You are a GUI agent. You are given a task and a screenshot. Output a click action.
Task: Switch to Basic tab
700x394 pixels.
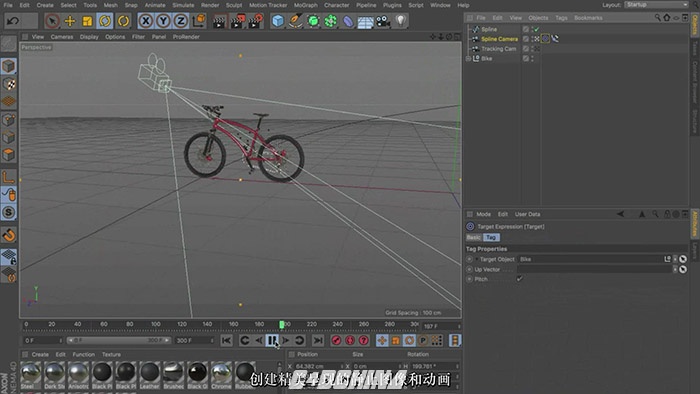pyautogui.click(x=474, y=237)
